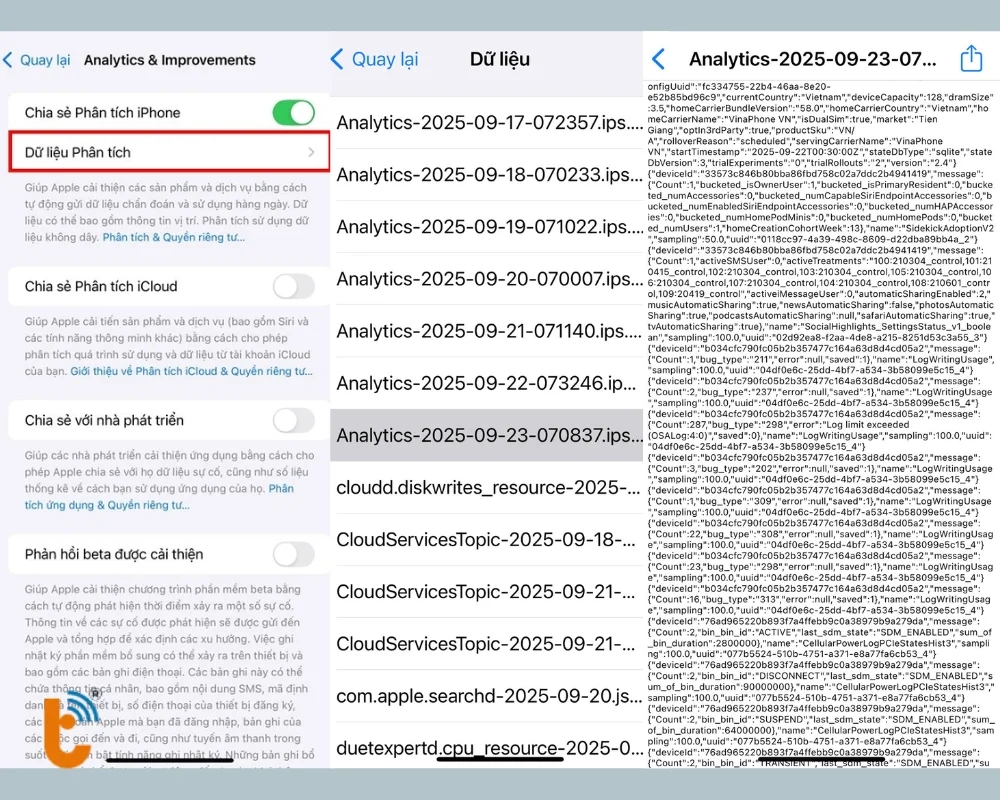The height and width of the screenshot is (800, 1000).
Task: Enable the Chia sẻ Phân tích iCloud switch
Action: pyautogui.click(x=292, y=286)
